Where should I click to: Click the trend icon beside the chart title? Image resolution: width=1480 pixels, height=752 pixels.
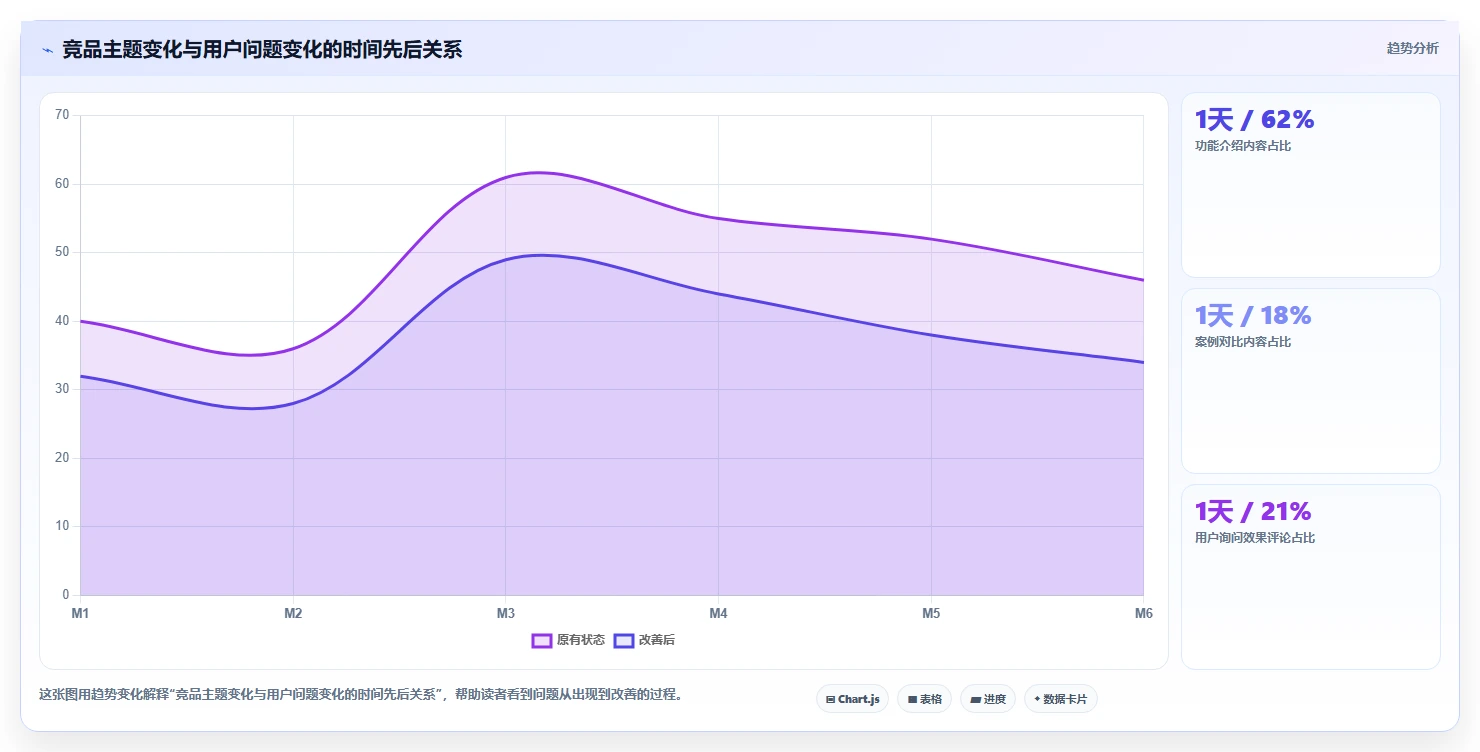pyautogui.click(x=47, y=50)
